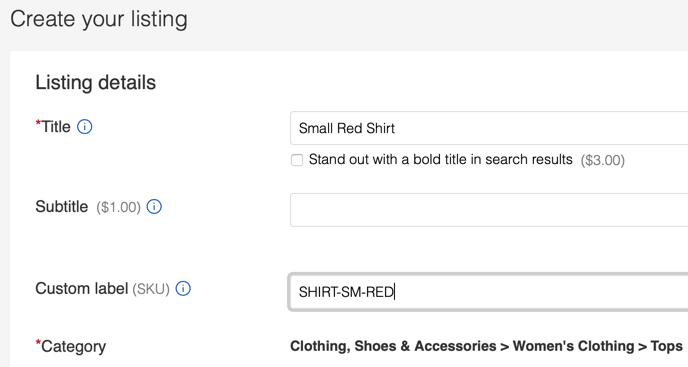Enable the bold title checkbox
The height and width of the screenshot is (367, 688).
[x=297, y=160]
